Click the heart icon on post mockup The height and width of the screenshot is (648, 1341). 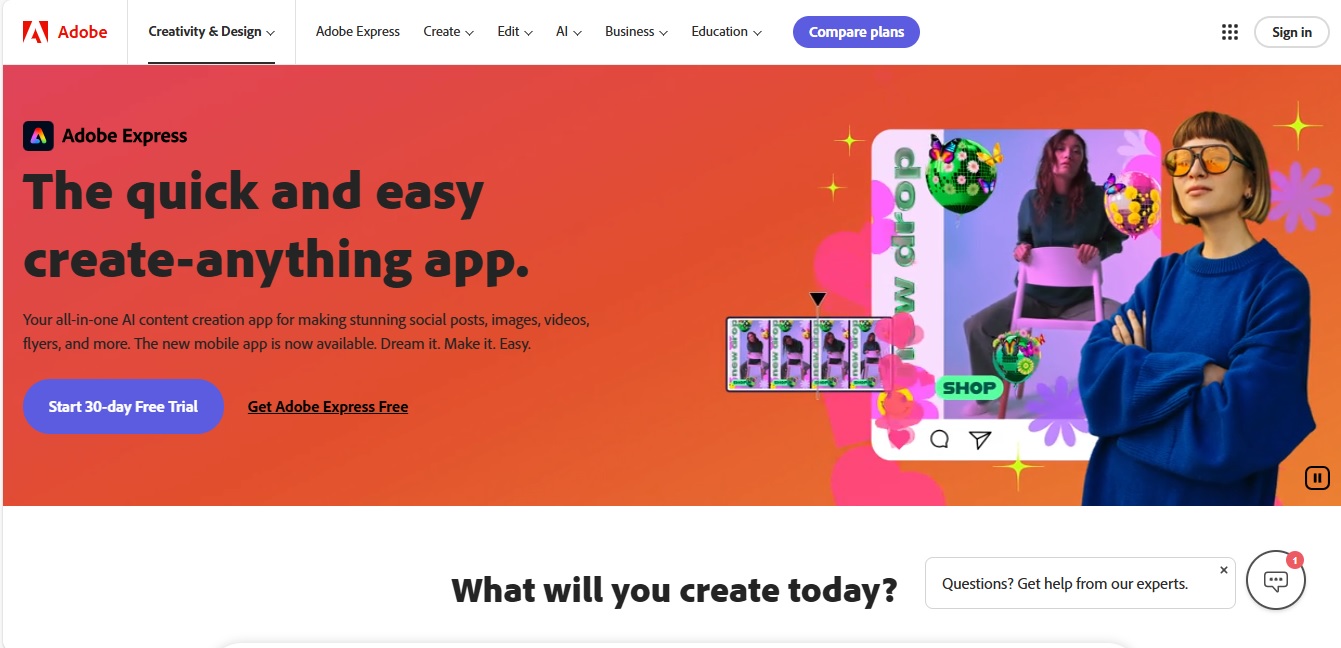pyautogui.click(x=900, y=439)
